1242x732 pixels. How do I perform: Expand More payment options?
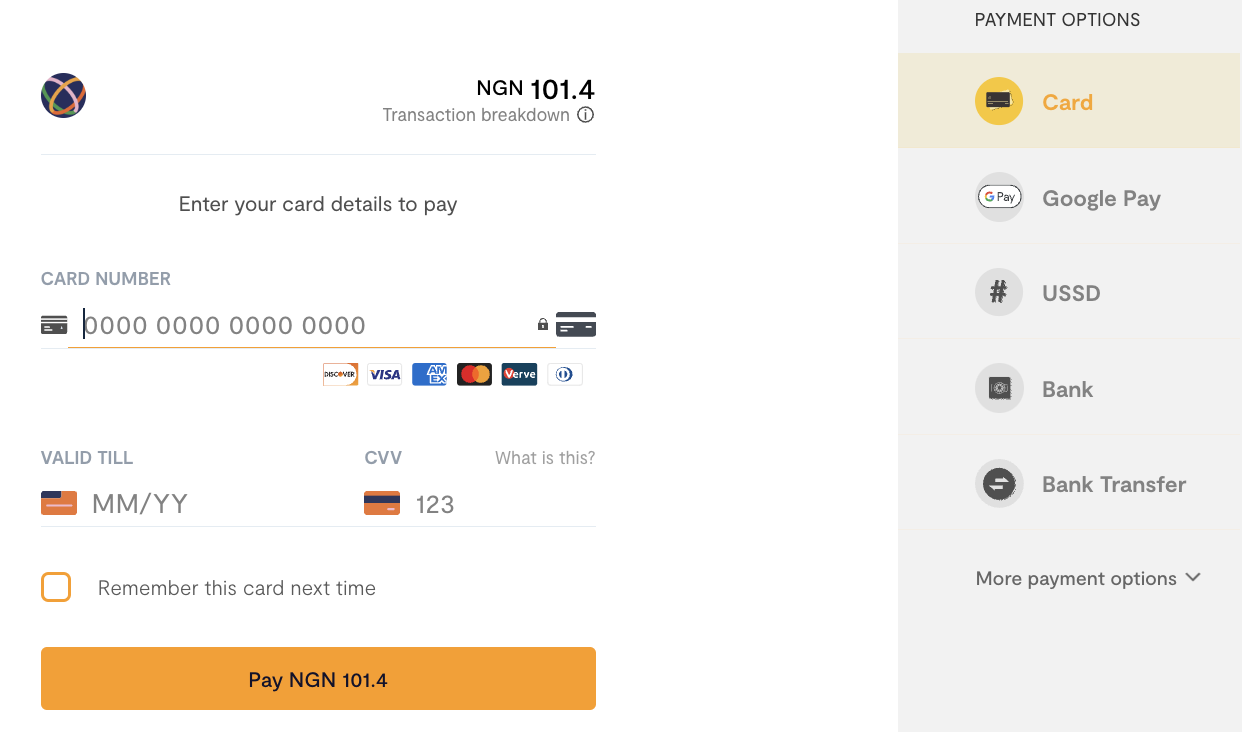pos(1087,578)
